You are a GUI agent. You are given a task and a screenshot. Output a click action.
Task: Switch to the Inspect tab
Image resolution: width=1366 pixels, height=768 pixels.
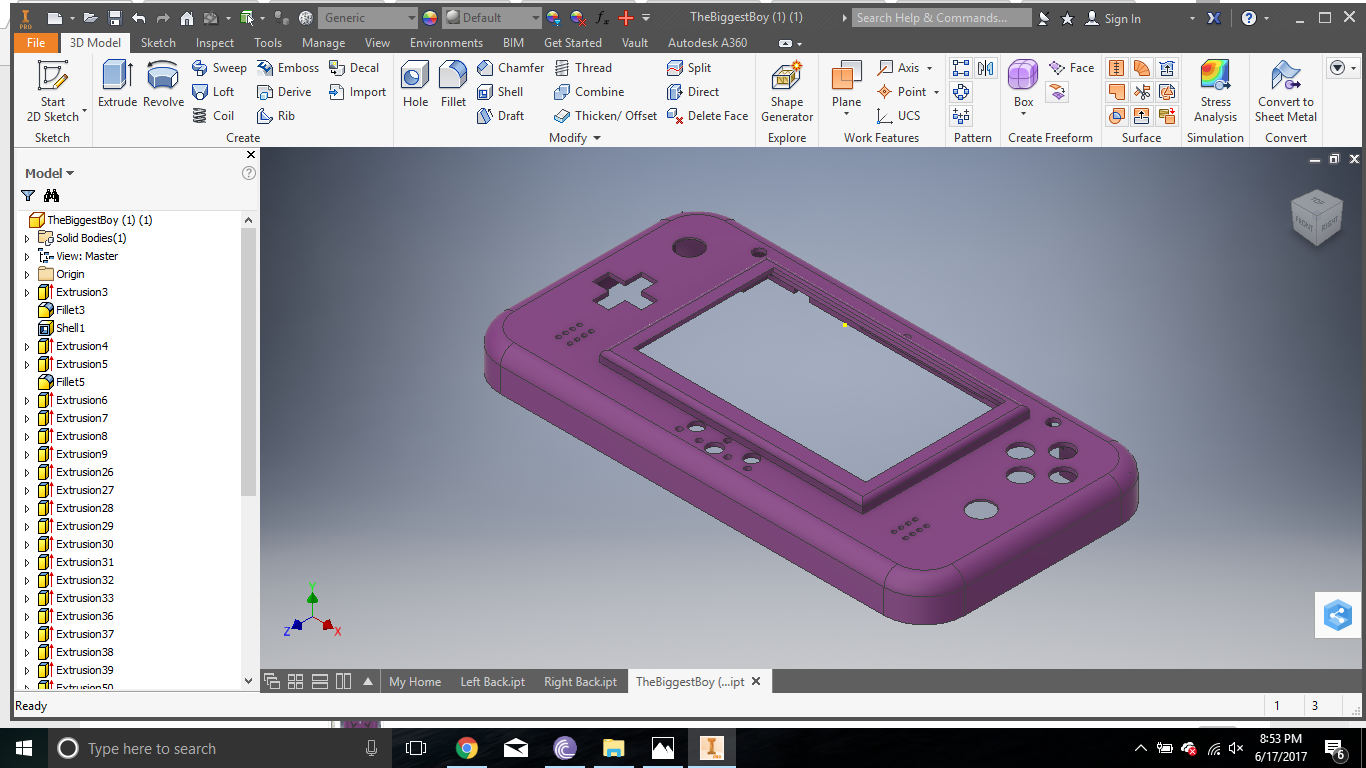(x=215, y=43)
